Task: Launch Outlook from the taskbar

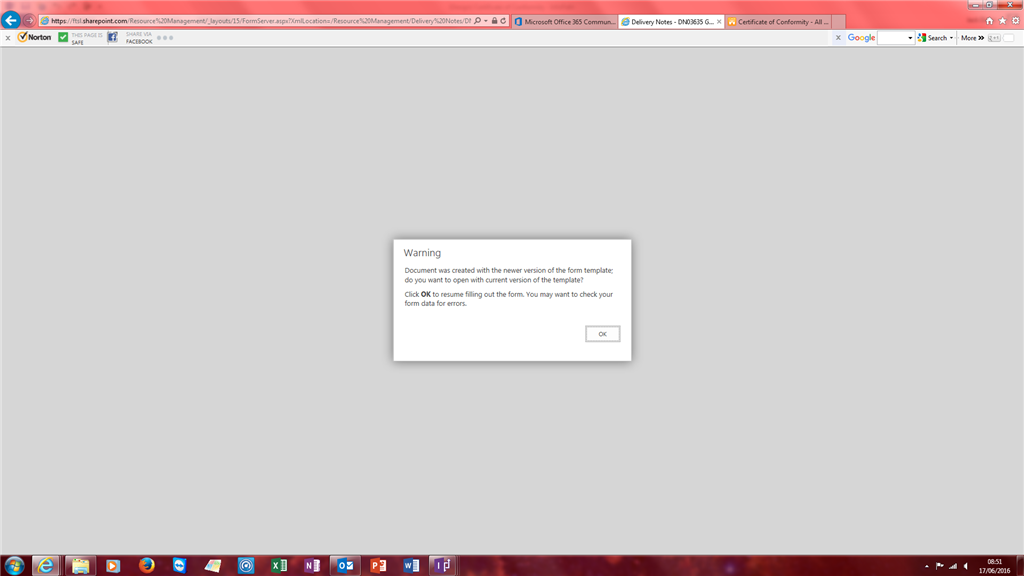Action: coord(345,565)
